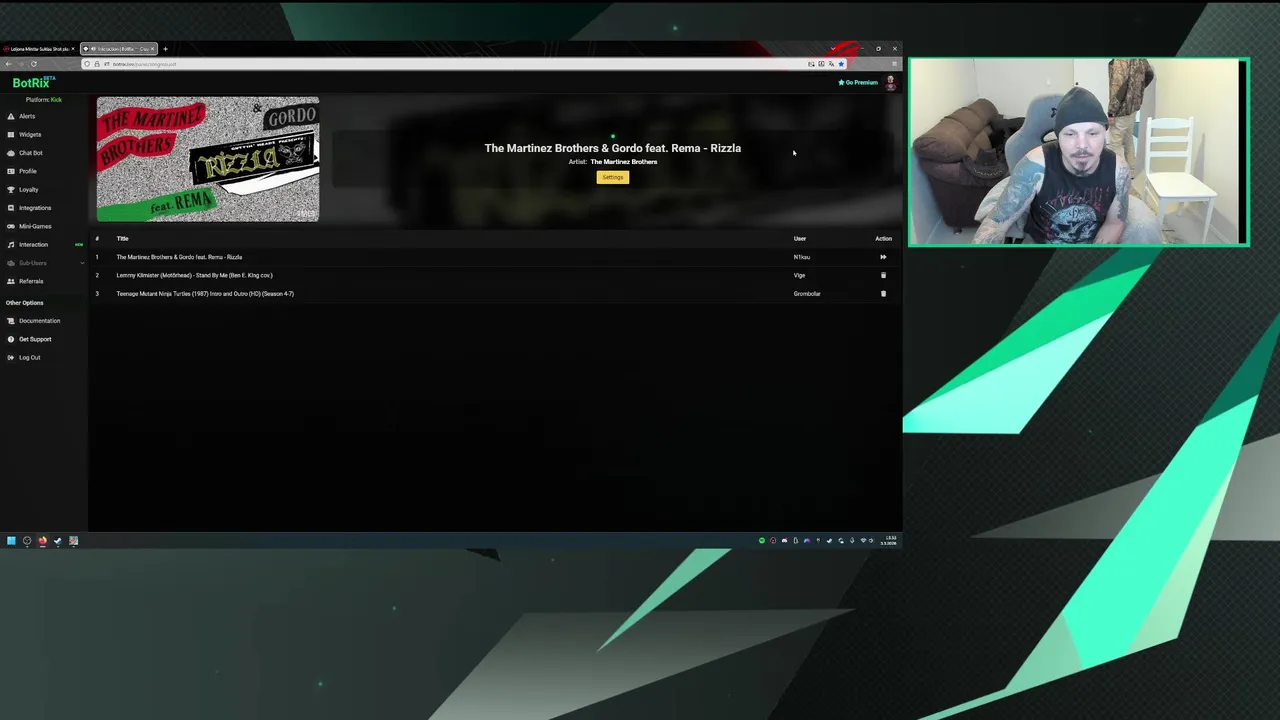Open the Alerts sidebar section

pos(27,116)
